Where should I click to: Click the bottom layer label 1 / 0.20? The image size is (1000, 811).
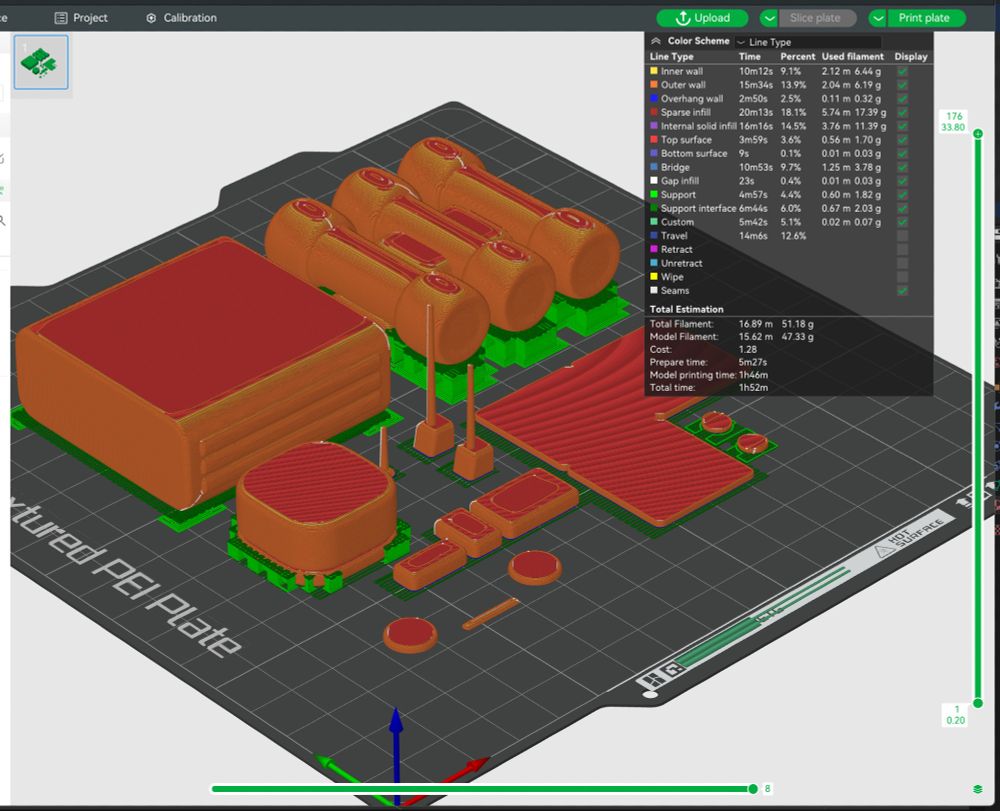[955, 715]
